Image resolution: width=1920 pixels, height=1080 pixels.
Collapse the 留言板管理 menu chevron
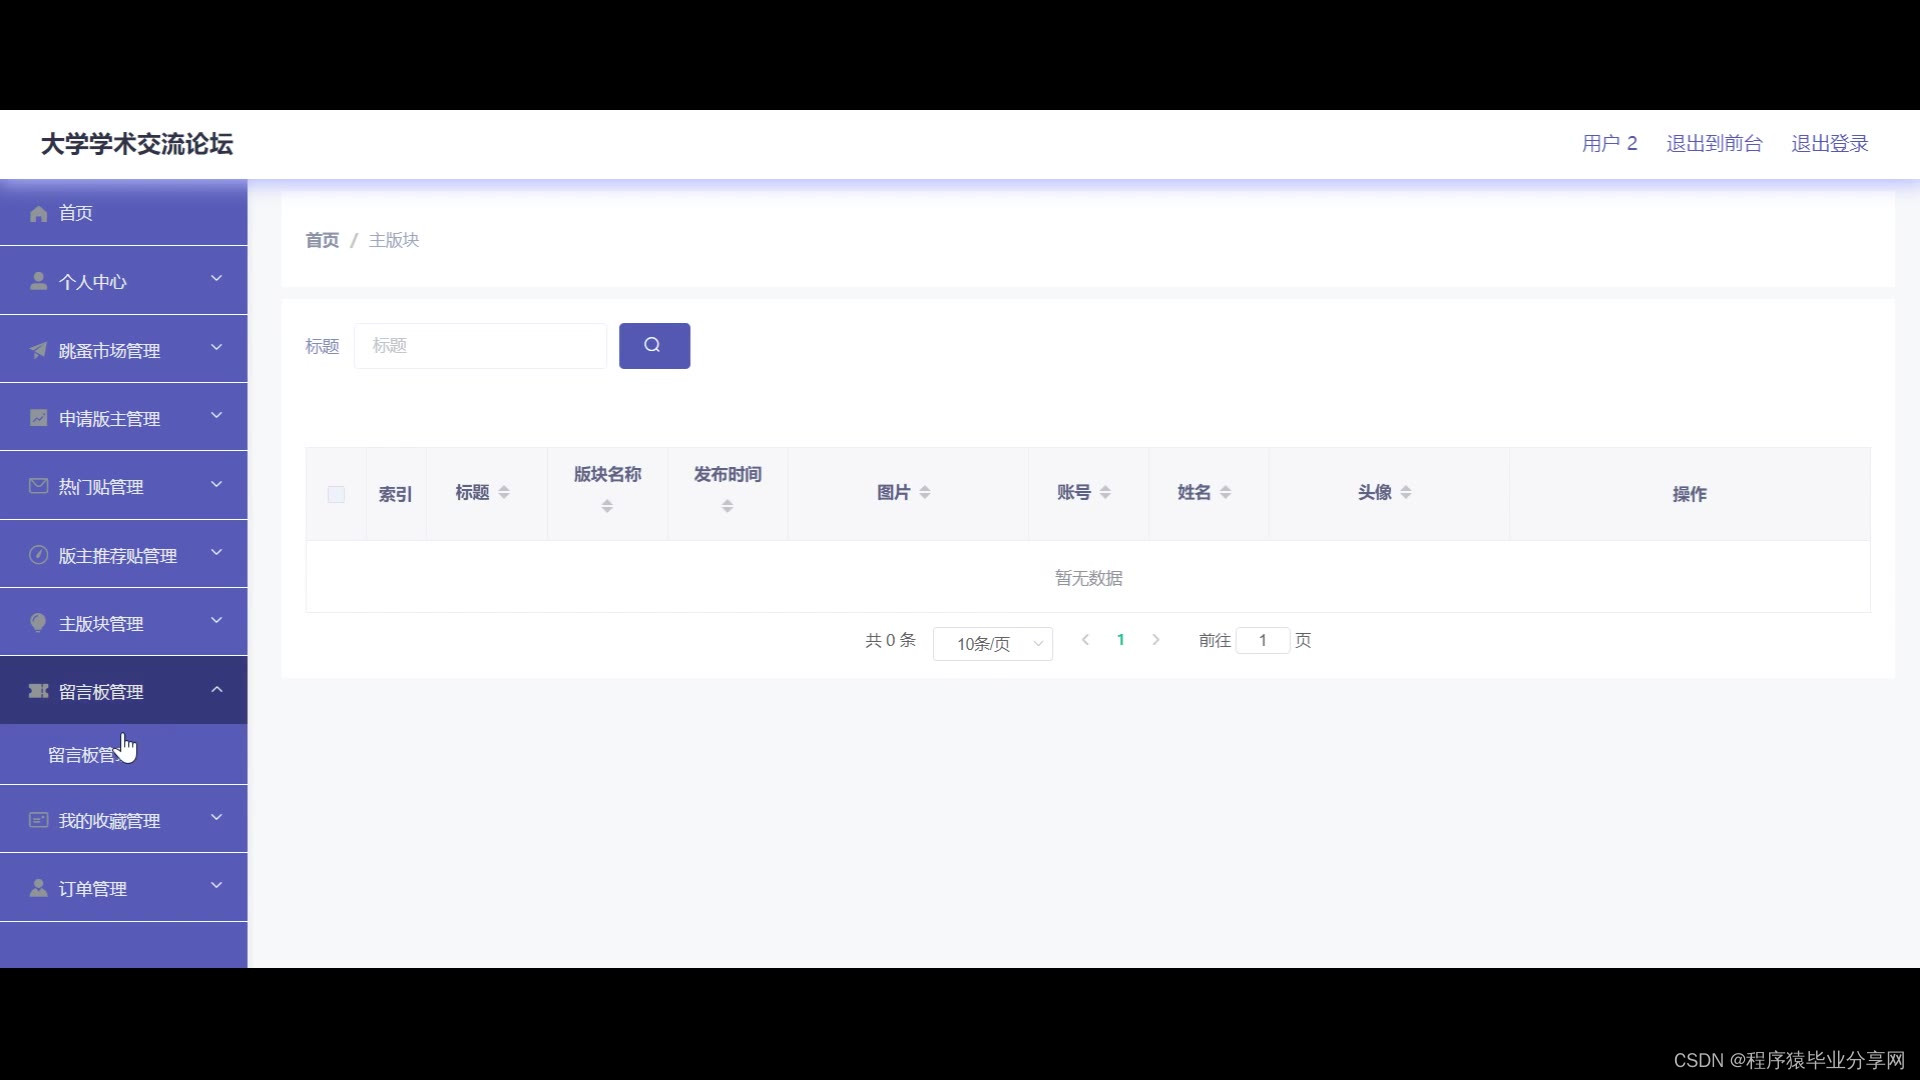[216, 690]
